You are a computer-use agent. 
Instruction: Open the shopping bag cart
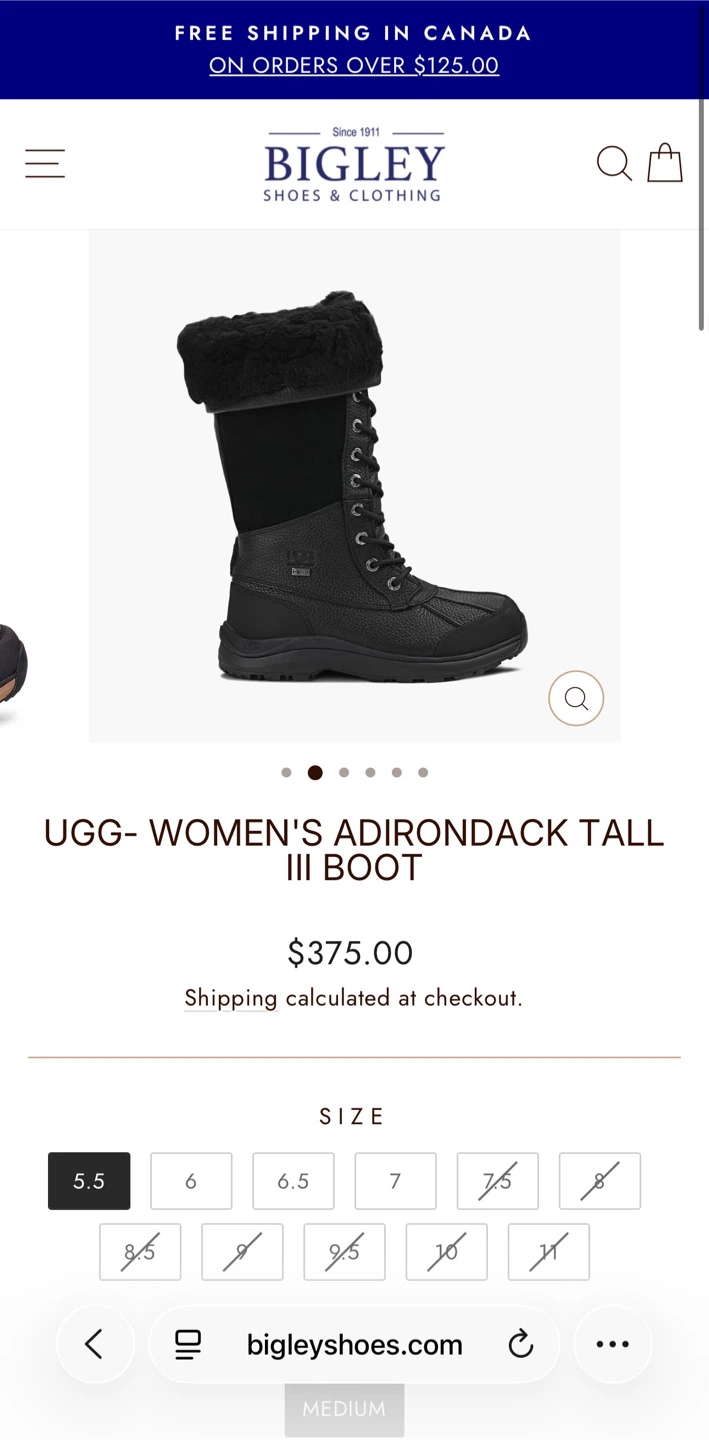point(664,163)
